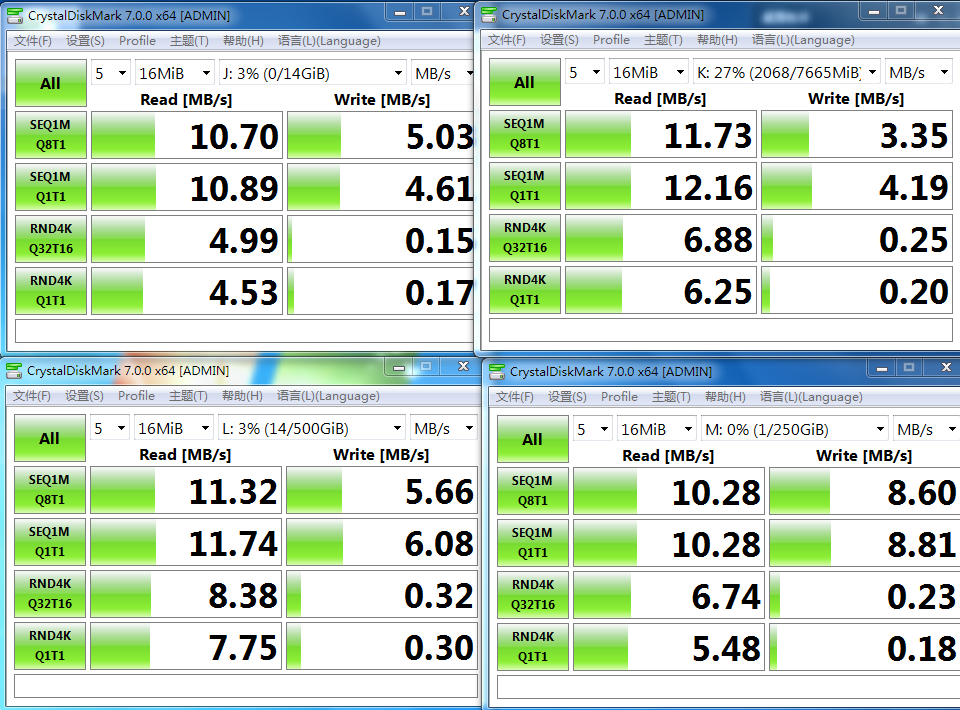The height and width of the screenshot is (710, 960).
Task: Open 主题(T) menu in L: drive window
Action: pos(189,396)
